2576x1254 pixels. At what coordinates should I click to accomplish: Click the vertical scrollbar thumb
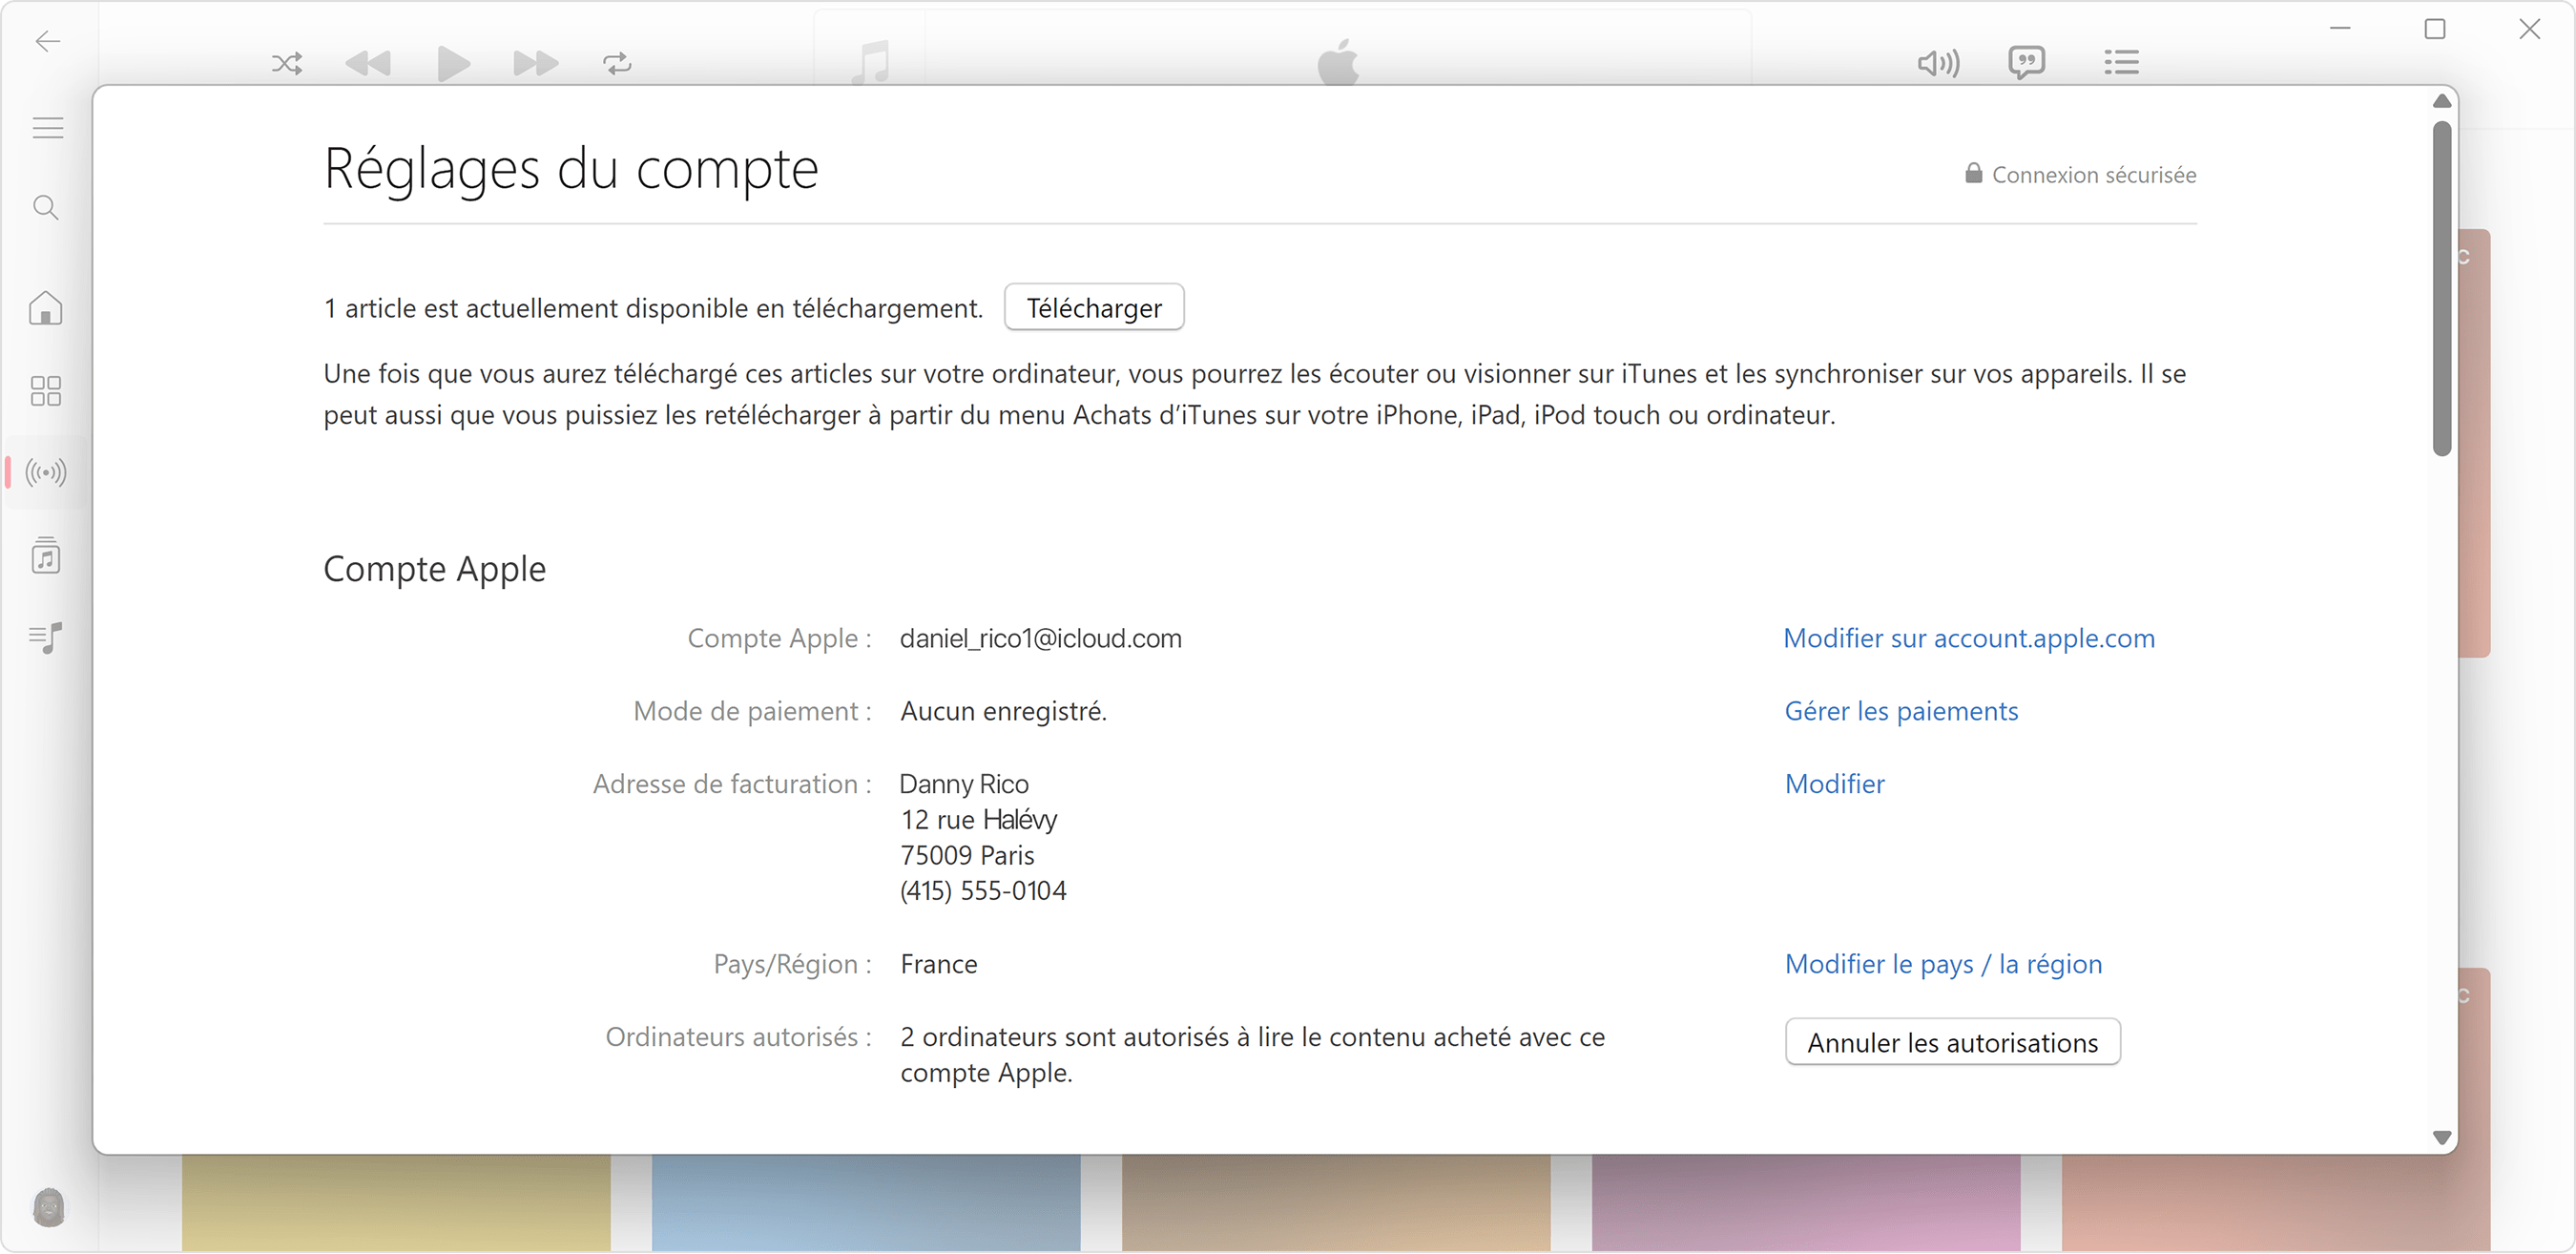pos(2442,288)
